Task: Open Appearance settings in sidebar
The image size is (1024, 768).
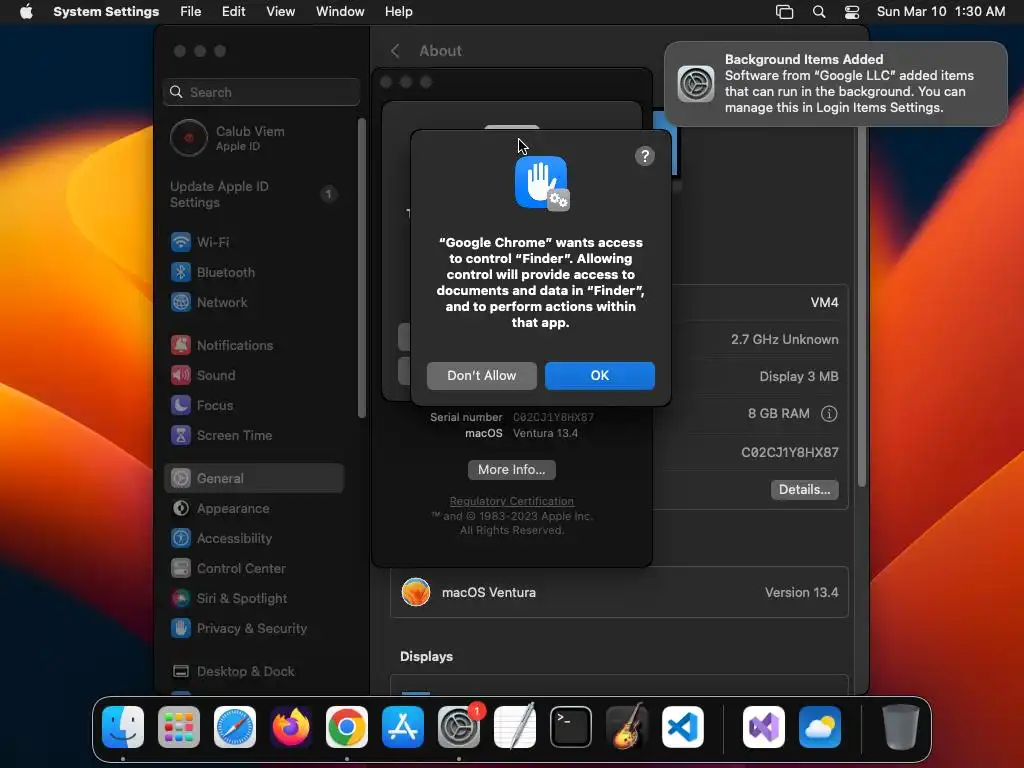Action: 255,508
